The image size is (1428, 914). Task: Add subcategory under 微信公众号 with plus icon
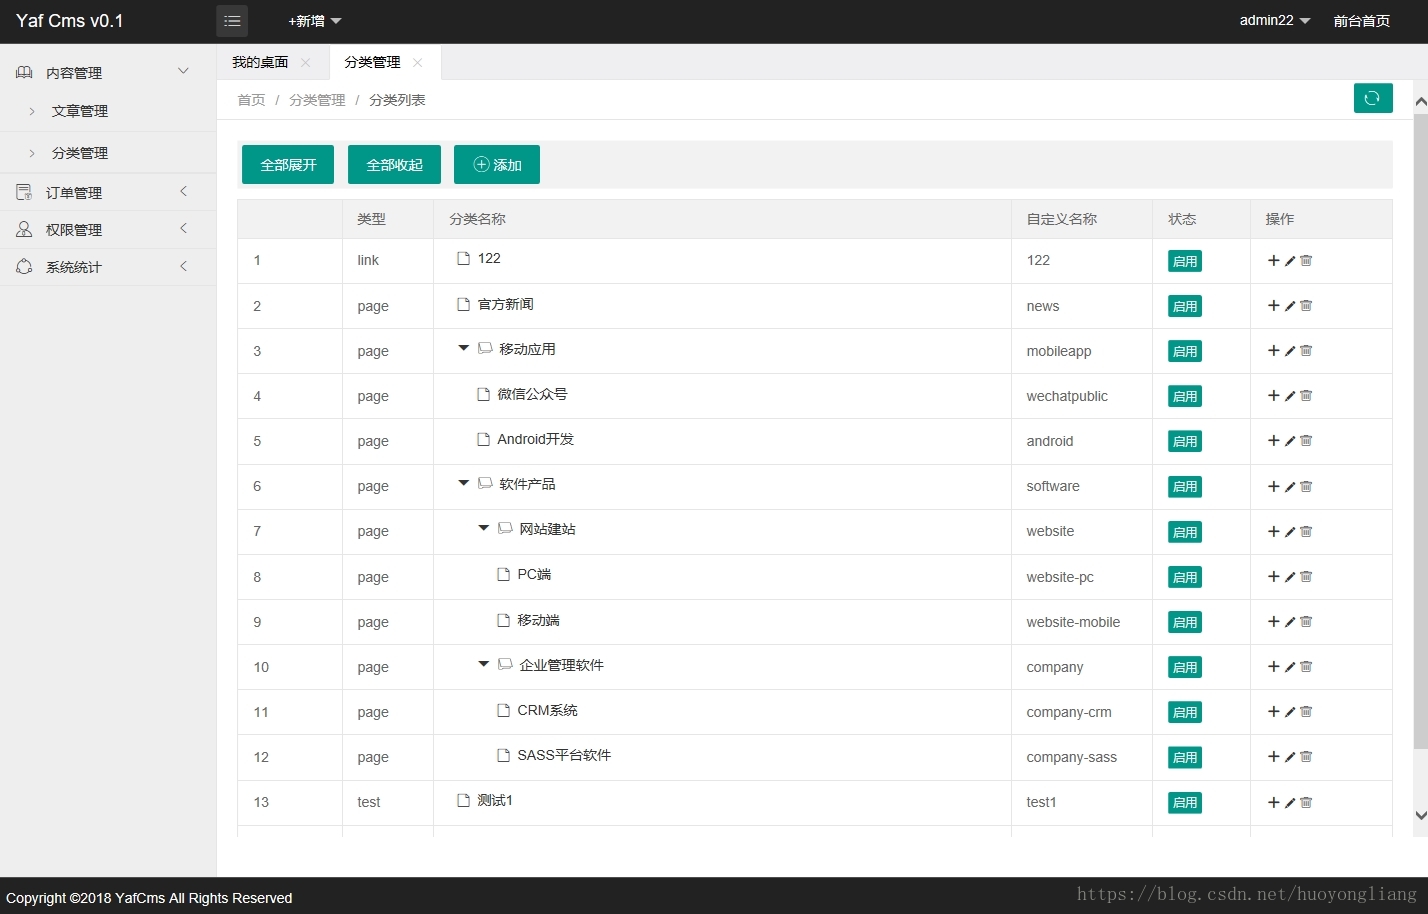[1273, 396]
